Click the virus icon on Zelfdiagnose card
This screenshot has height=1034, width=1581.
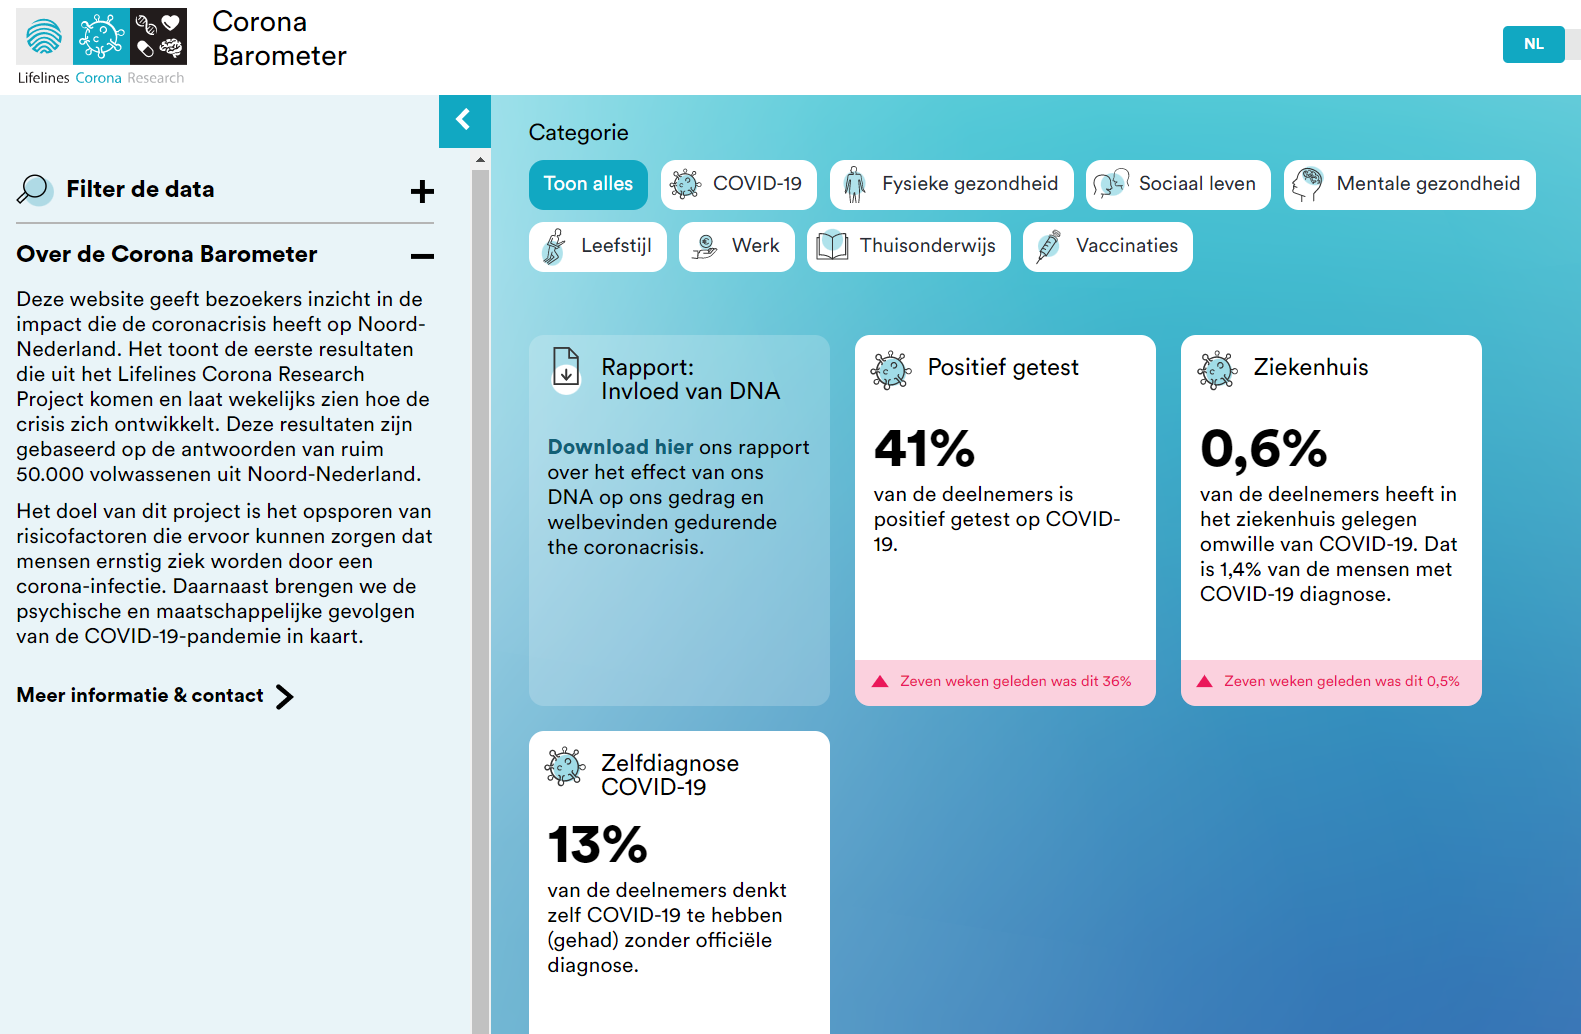coord(565,766)
